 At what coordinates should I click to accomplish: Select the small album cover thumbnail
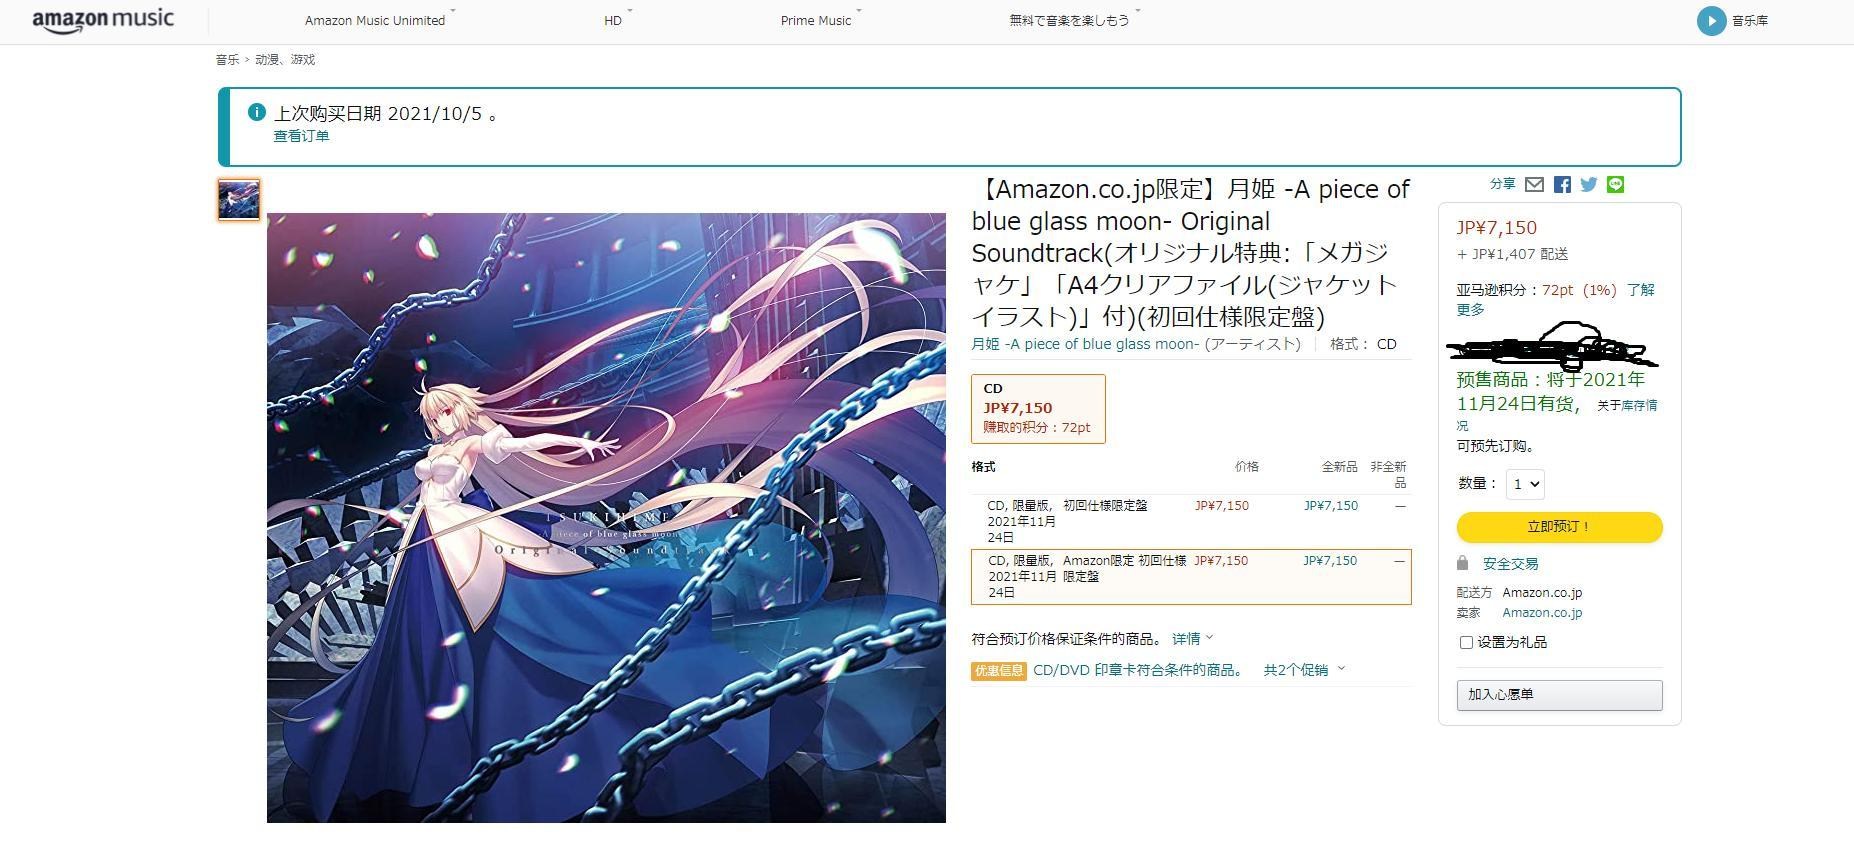pos(239,199)
